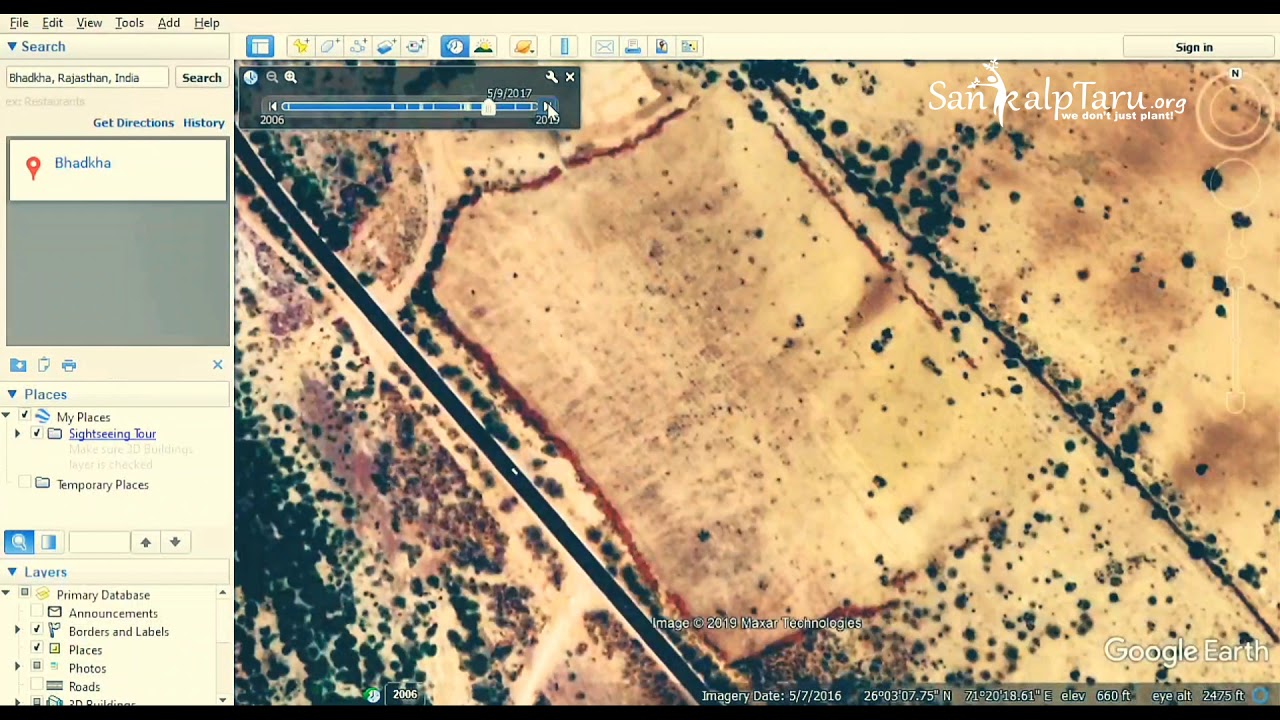Uncheck the Sightseeing Tour checkbox
Viewport: 1280px width, 720px height.
tap(37, 434)
